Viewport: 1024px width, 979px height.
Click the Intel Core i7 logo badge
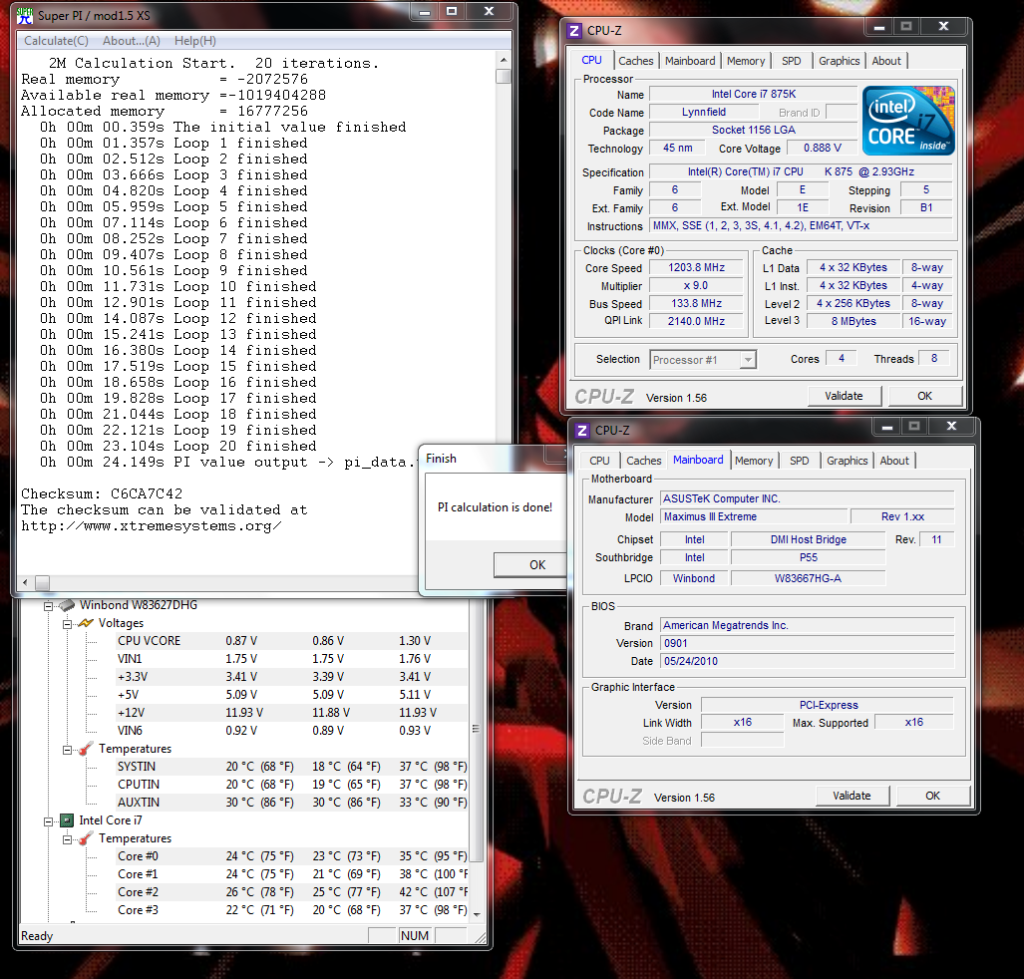click(x=908, y=120)
